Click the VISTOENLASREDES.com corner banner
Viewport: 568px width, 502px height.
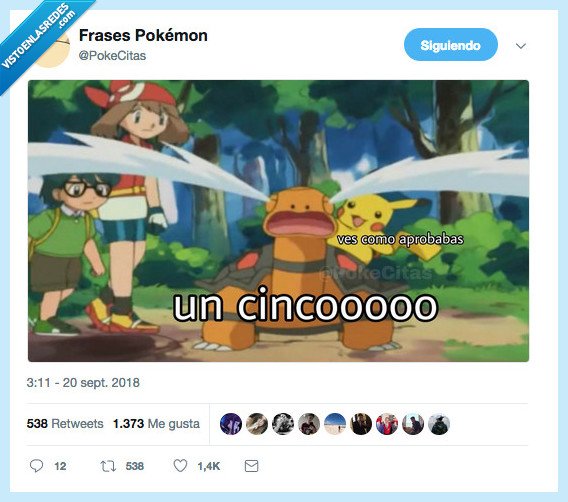coord(38,34)
